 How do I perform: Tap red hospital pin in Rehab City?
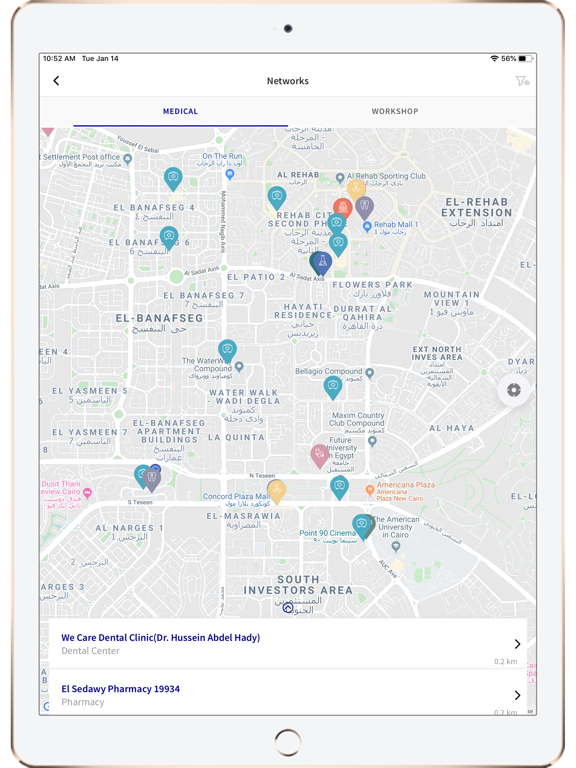pos(343,209)
